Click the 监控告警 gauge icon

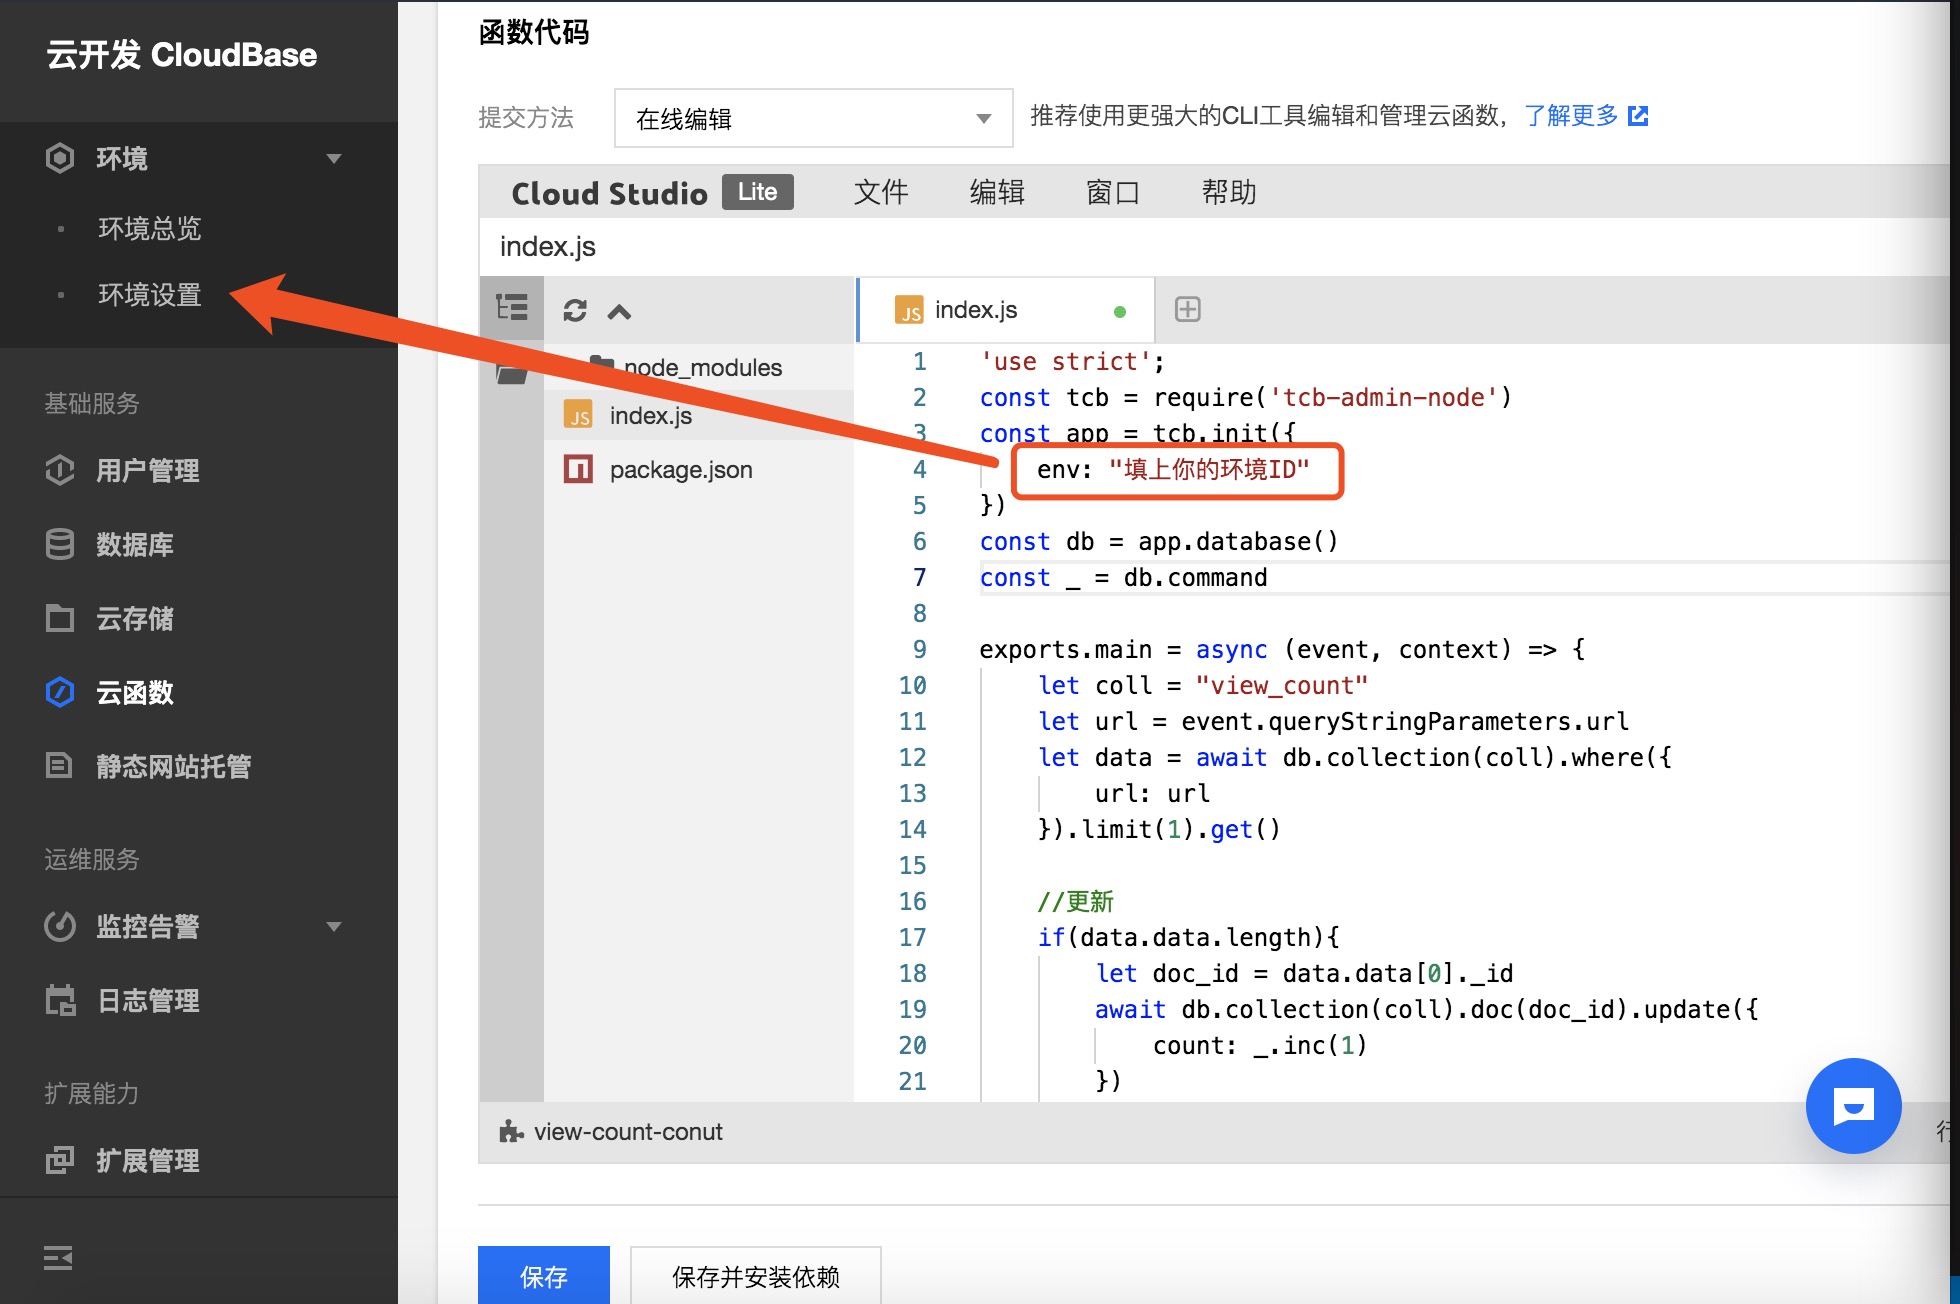[60, 926]
